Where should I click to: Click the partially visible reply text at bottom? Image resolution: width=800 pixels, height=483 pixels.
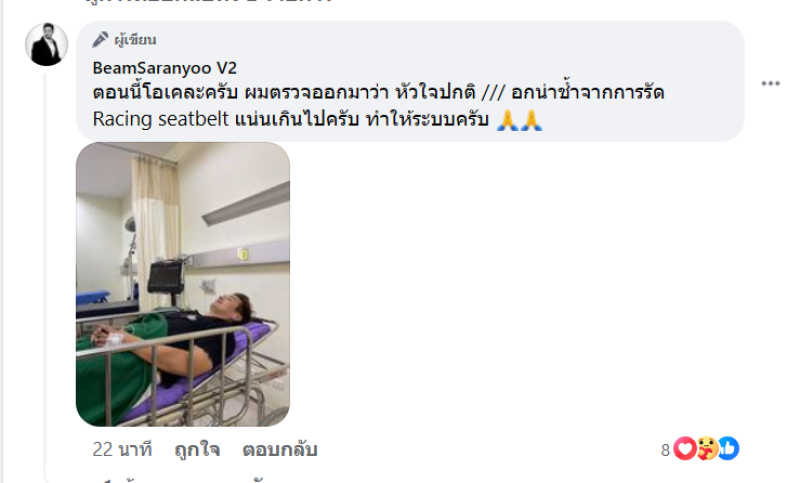[x=184, y=480]
